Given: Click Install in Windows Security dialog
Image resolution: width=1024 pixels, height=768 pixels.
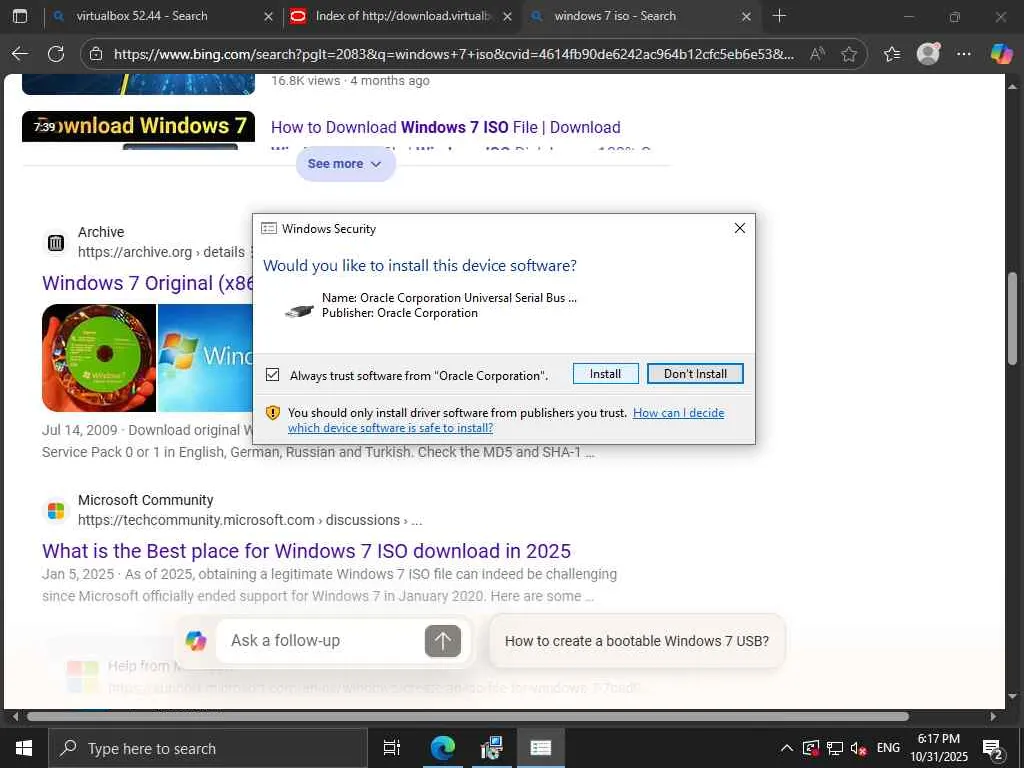Looking at the screenshot, I should [605, 374].
